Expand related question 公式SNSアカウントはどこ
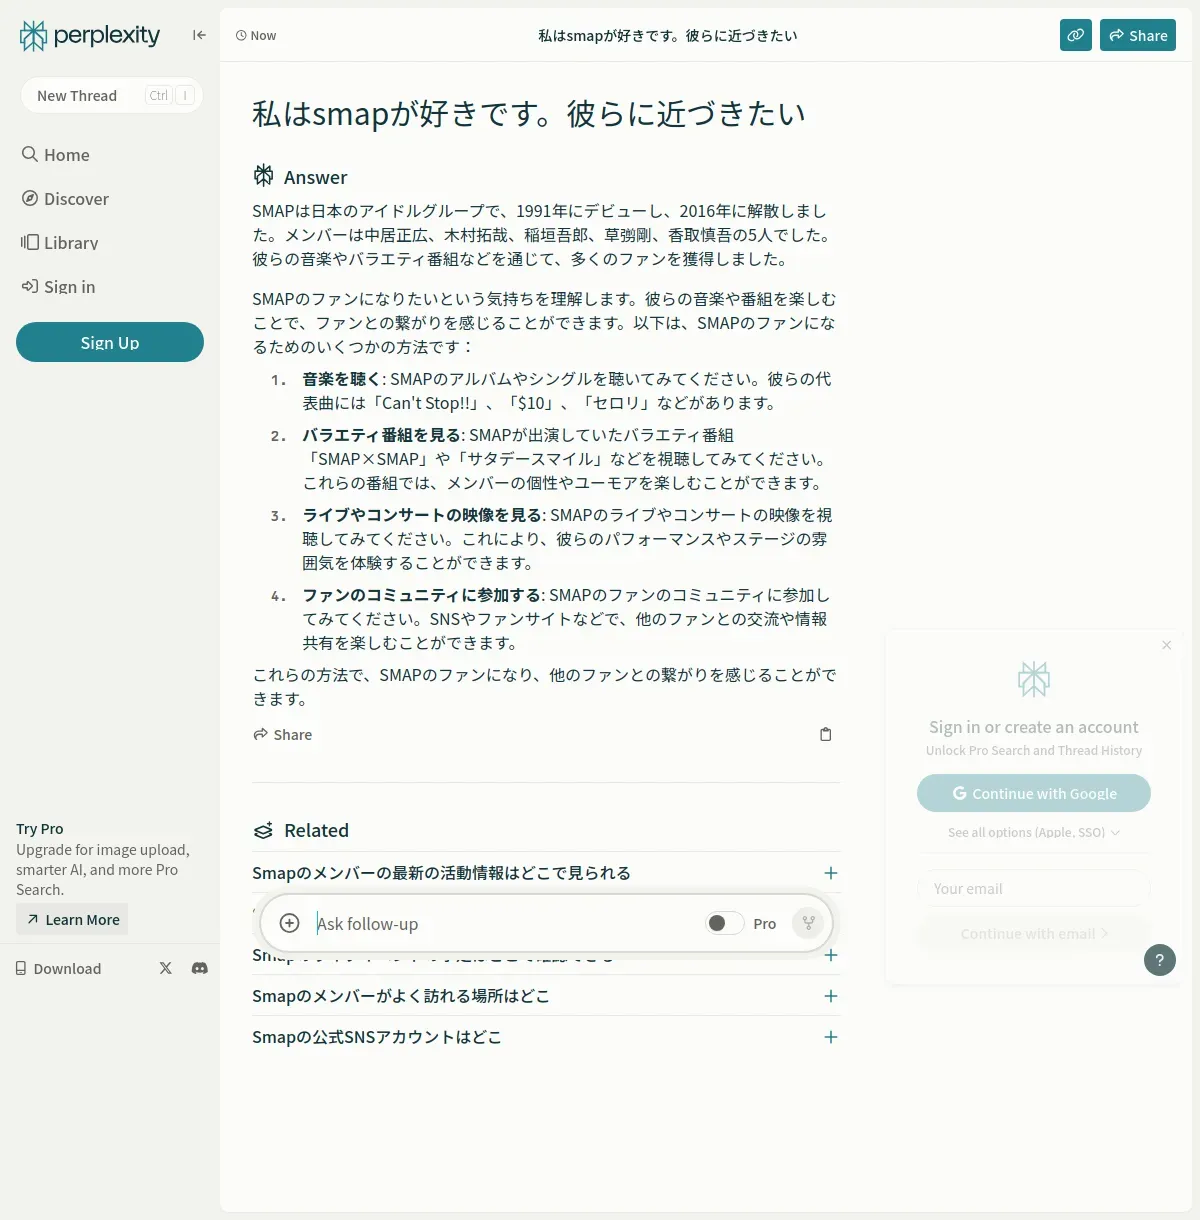Viewport: 1200px width, 1220px height. click(830, 1037)
